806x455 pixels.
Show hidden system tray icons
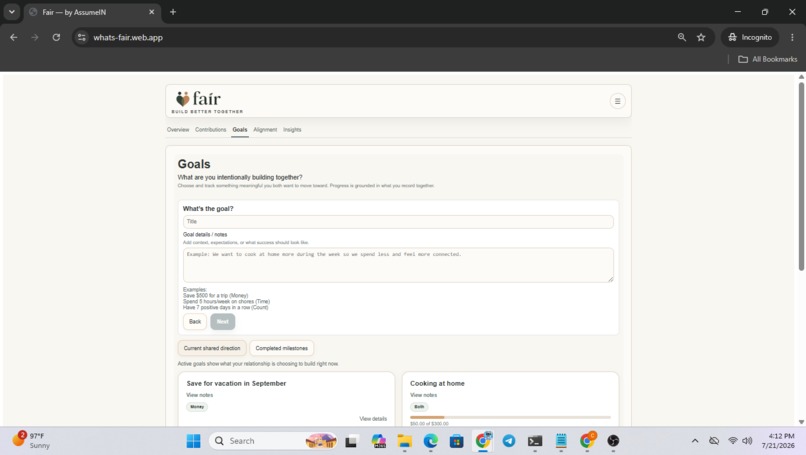pyautogui.click(x=695, y=441)
